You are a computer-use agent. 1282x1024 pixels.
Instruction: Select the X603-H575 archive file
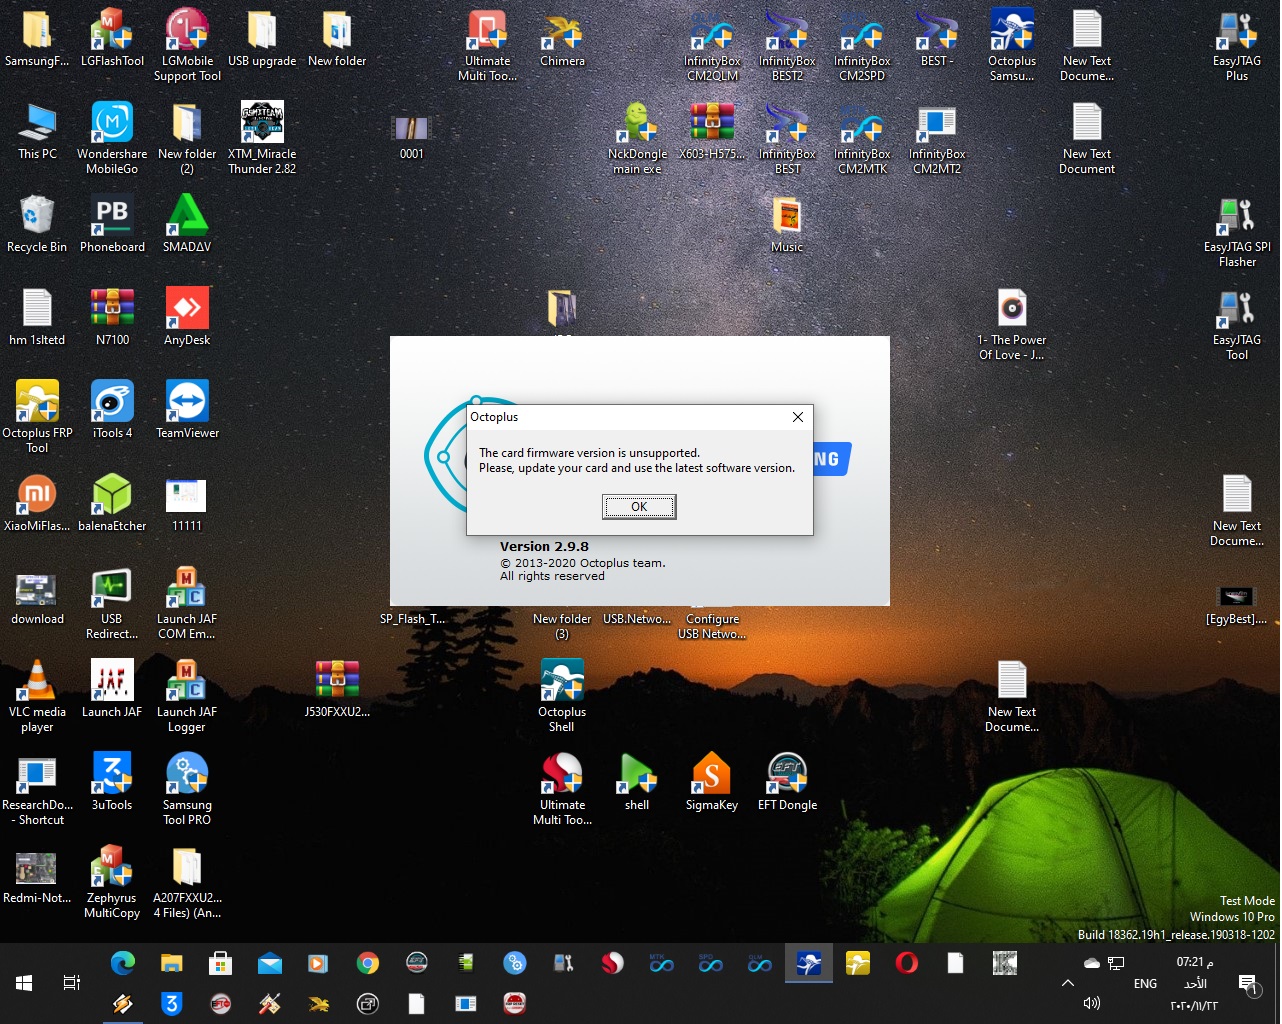(712, 132)
